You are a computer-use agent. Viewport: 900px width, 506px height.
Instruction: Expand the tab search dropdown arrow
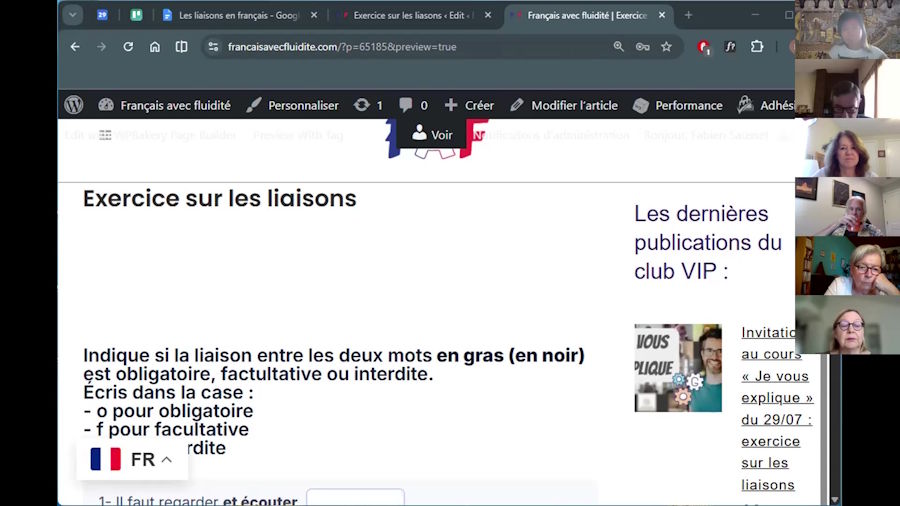(x=73, y=15)
